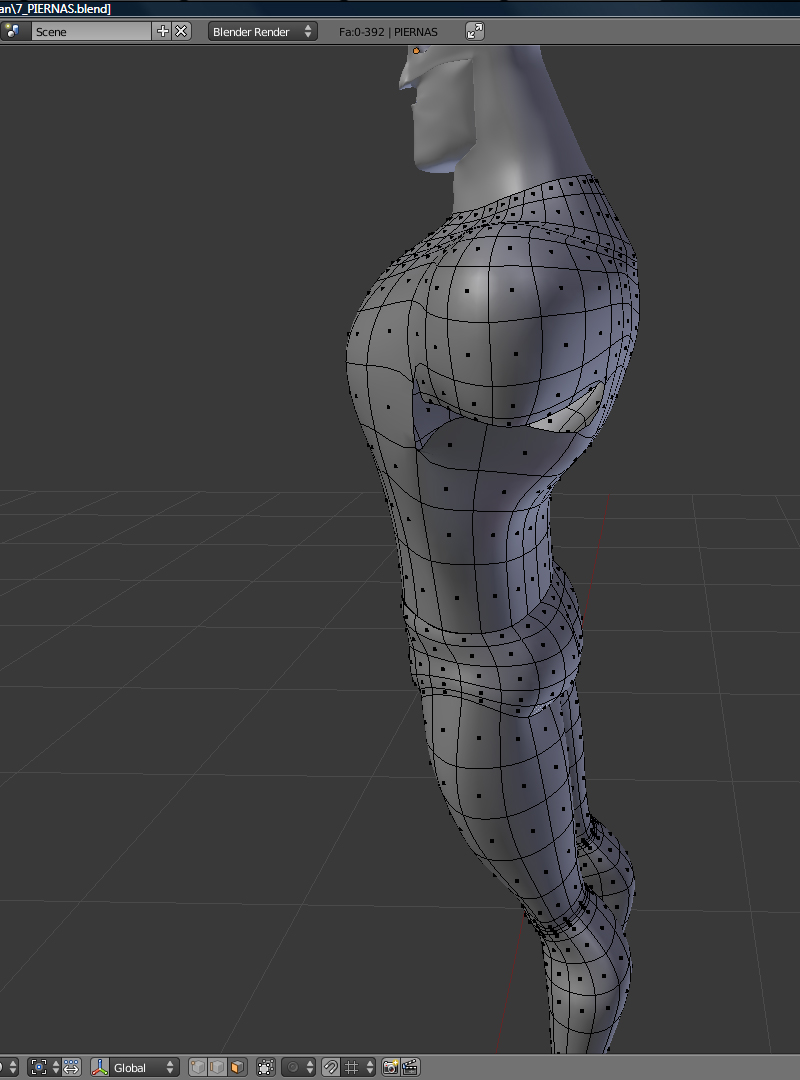
Task: Click the Scene name field
Action: click(91, 32)
